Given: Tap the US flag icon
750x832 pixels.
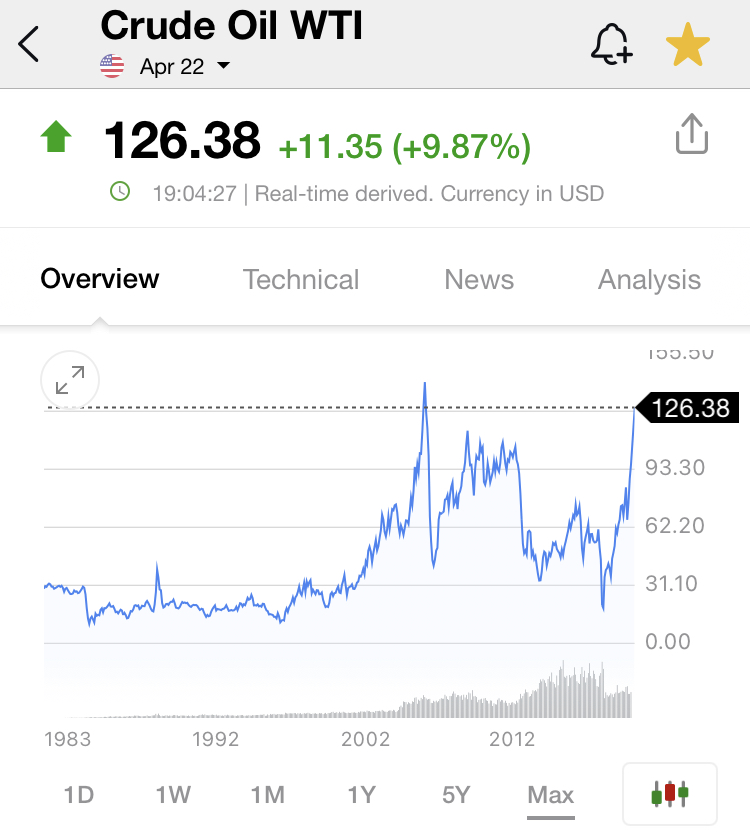Looking at the screenshot, I should [112, 67].
